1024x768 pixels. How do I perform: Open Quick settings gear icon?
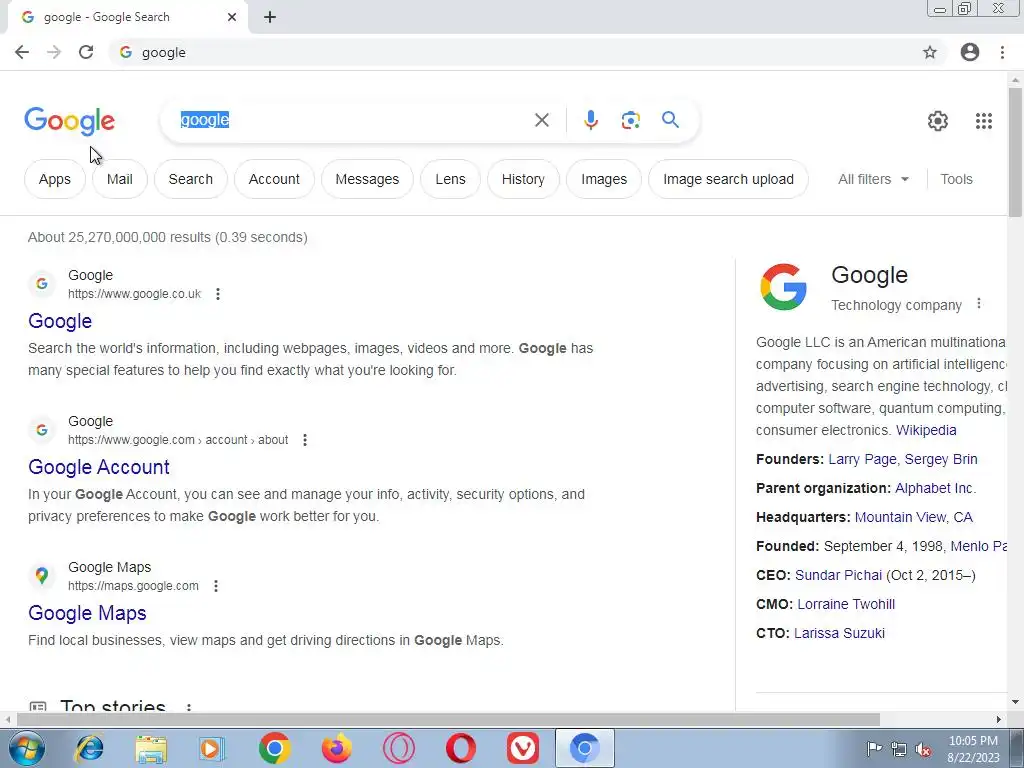[938, 121]
